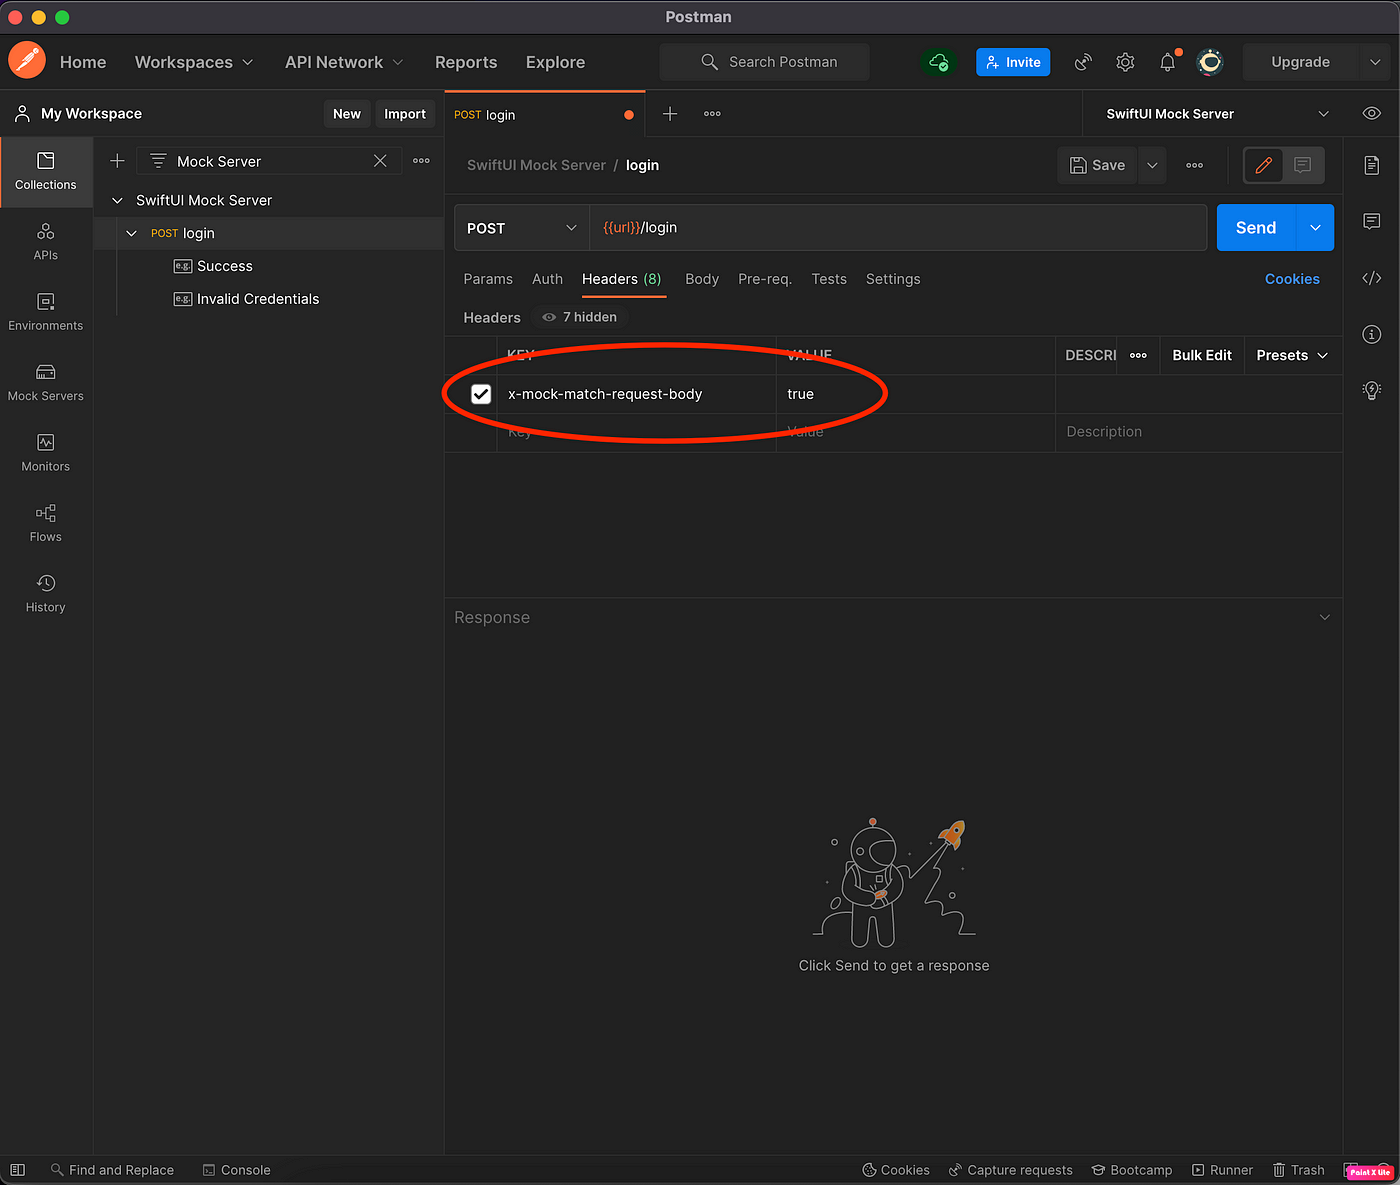The height and width of the screenshot is (1185, 1400).
Task: Open the Workspaces dropdown
Action: [x=194, y=62]
